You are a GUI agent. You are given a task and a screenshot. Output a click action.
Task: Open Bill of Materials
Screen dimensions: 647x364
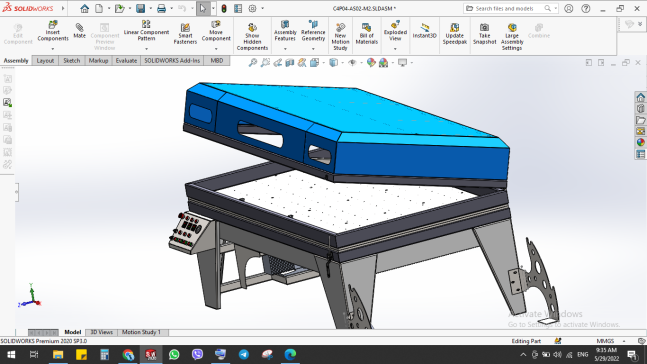366,34
